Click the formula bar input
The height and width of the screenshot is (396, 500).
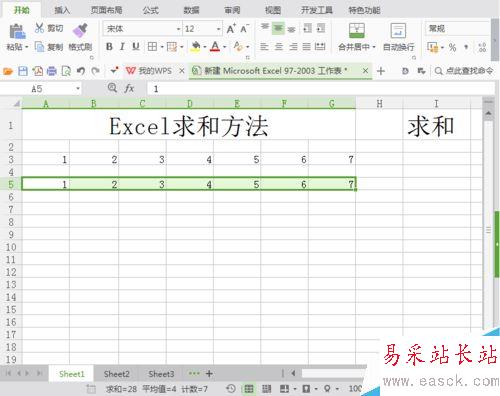(321, 89)
